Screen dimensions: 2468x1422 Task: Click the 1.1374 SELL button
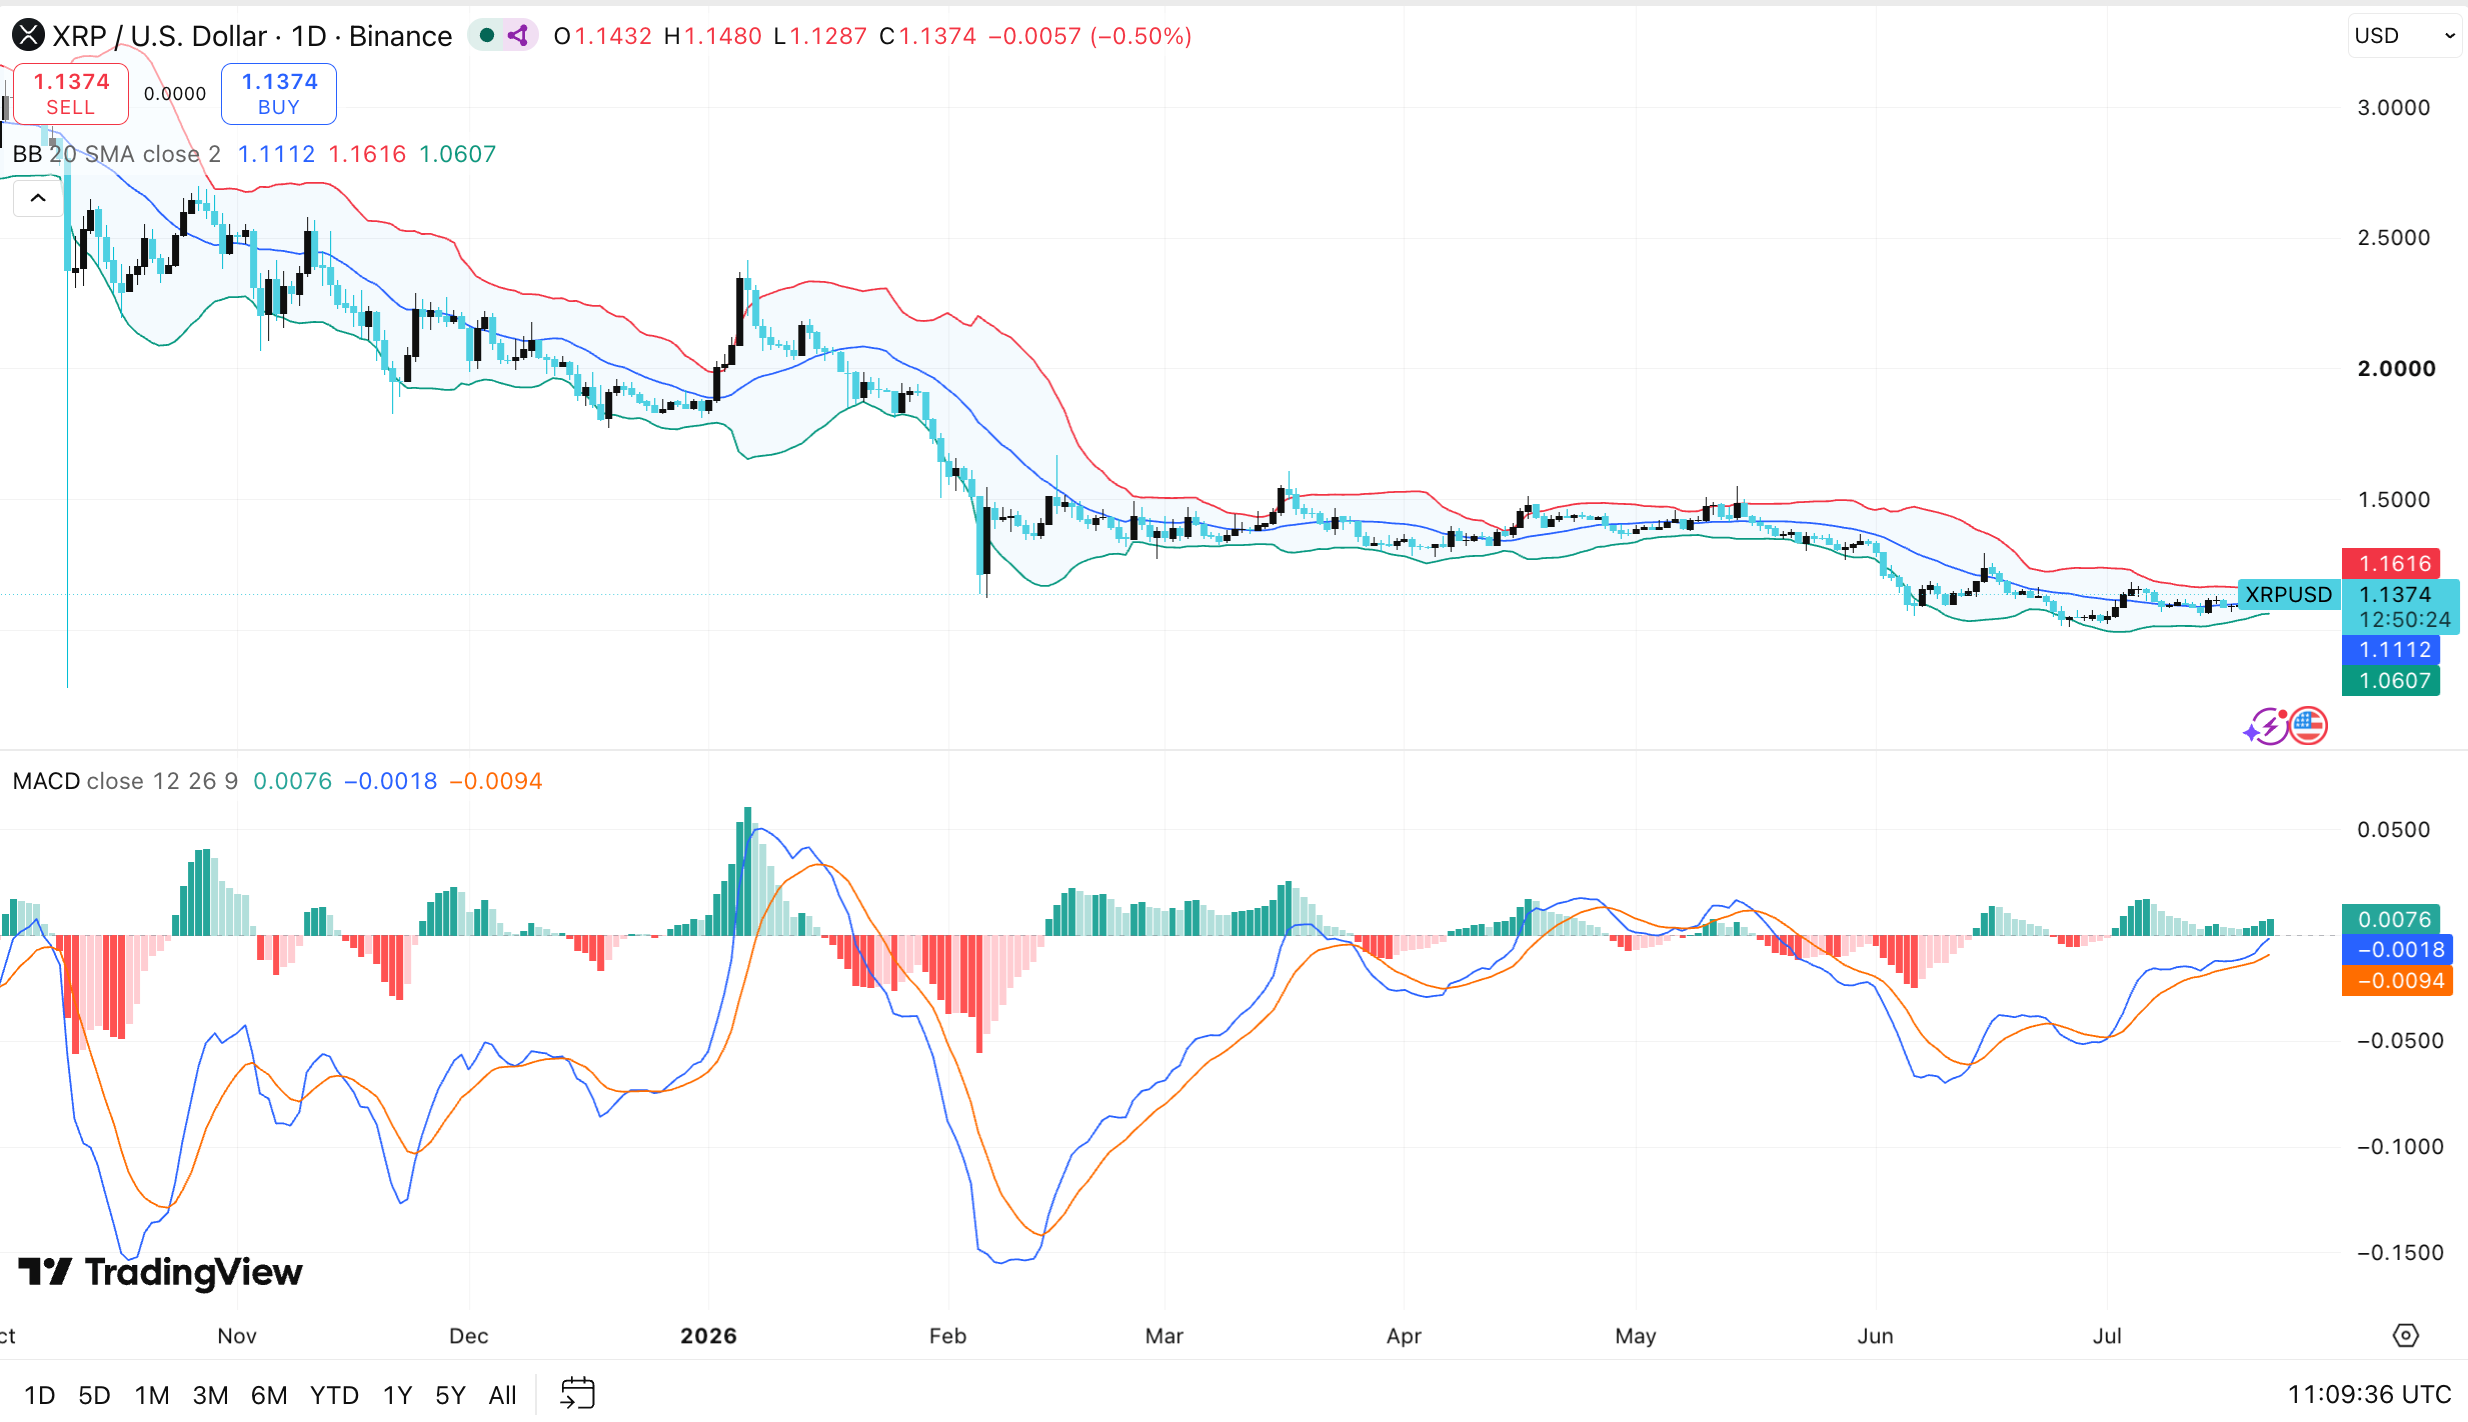(x=71, y=94)
